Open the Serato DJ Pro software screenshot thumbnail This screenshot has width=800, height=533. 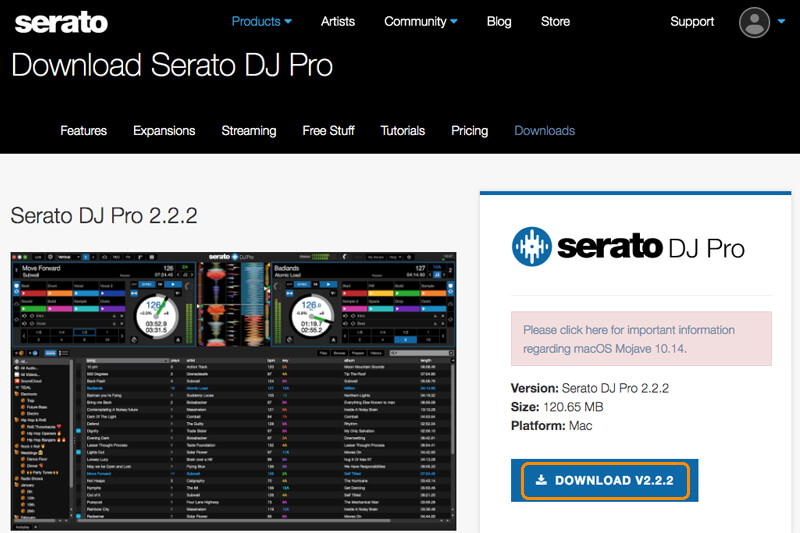click(233, 391)
